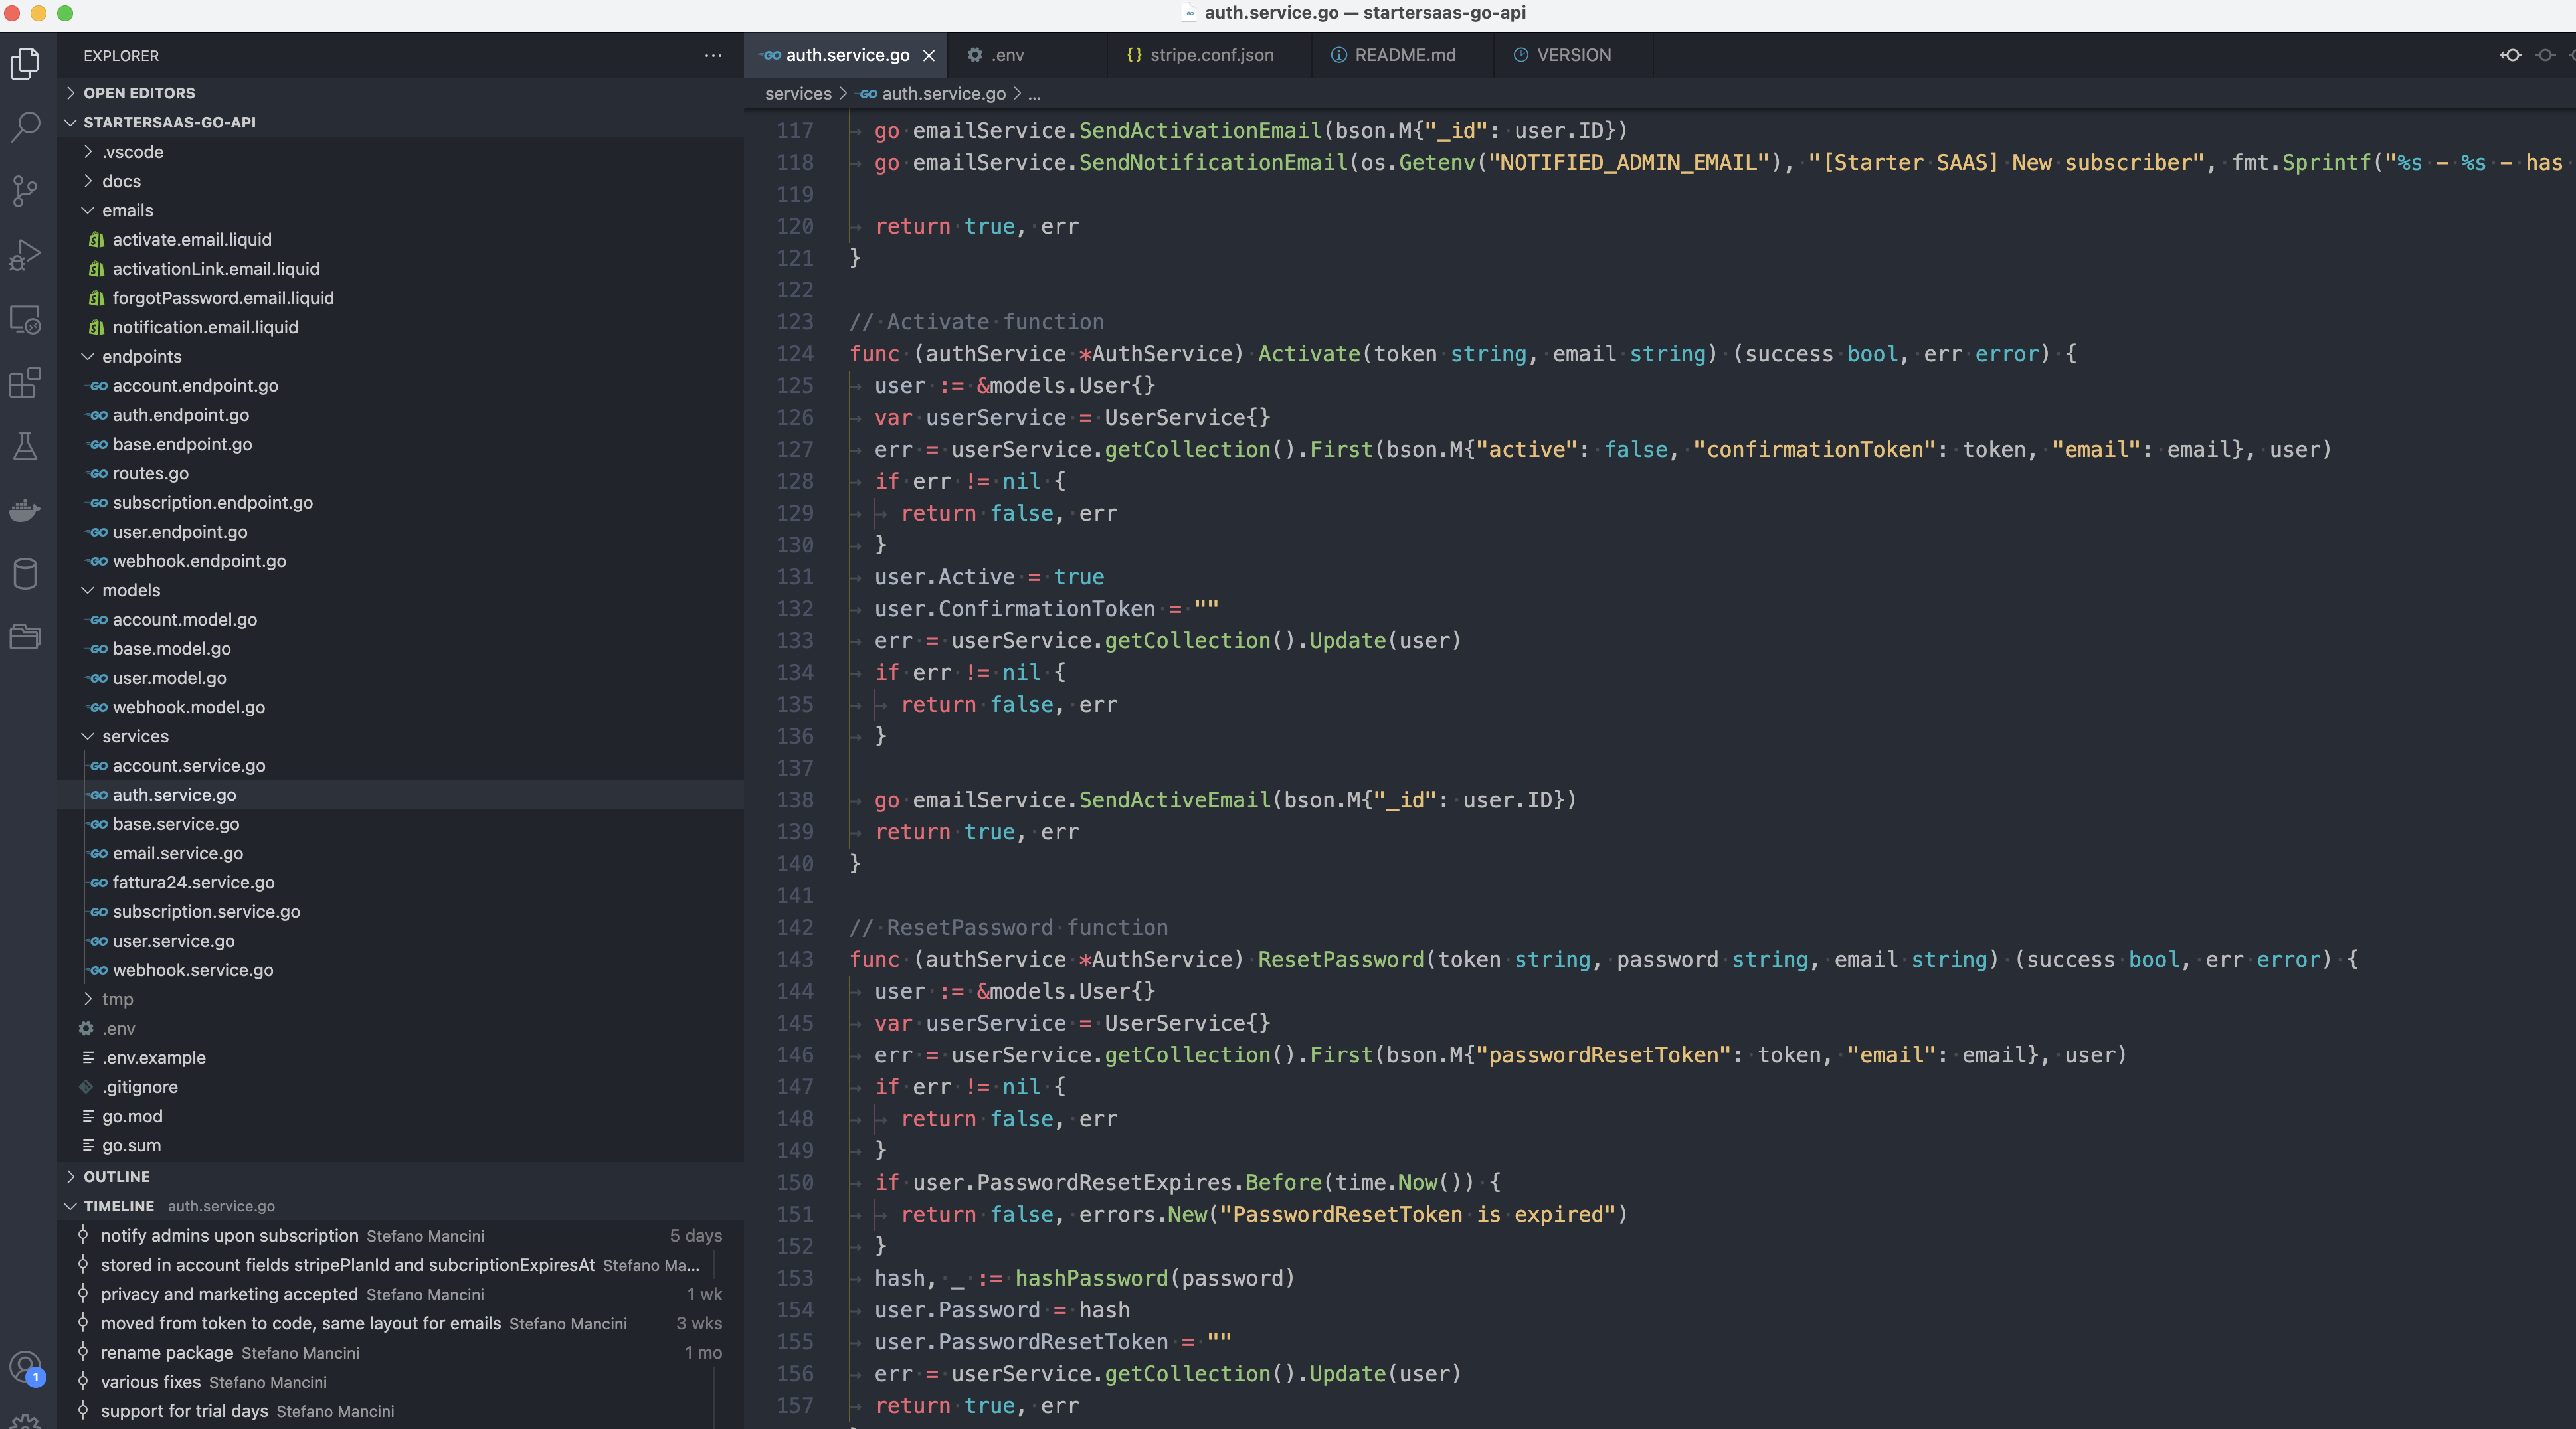Open account.endpoint.go file
Screen dimensions: 2576x1429
pyautogui.click(x=400, y=386)
